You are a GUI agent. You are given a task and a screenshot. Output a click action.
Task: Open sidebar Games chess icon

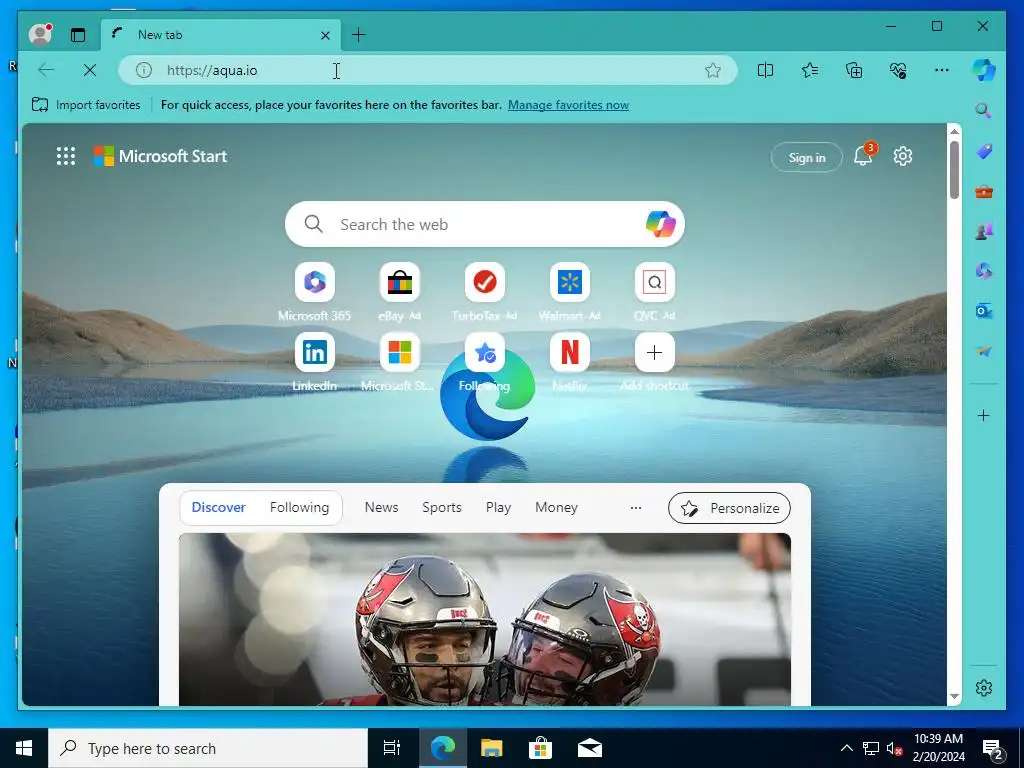point(984,231)
